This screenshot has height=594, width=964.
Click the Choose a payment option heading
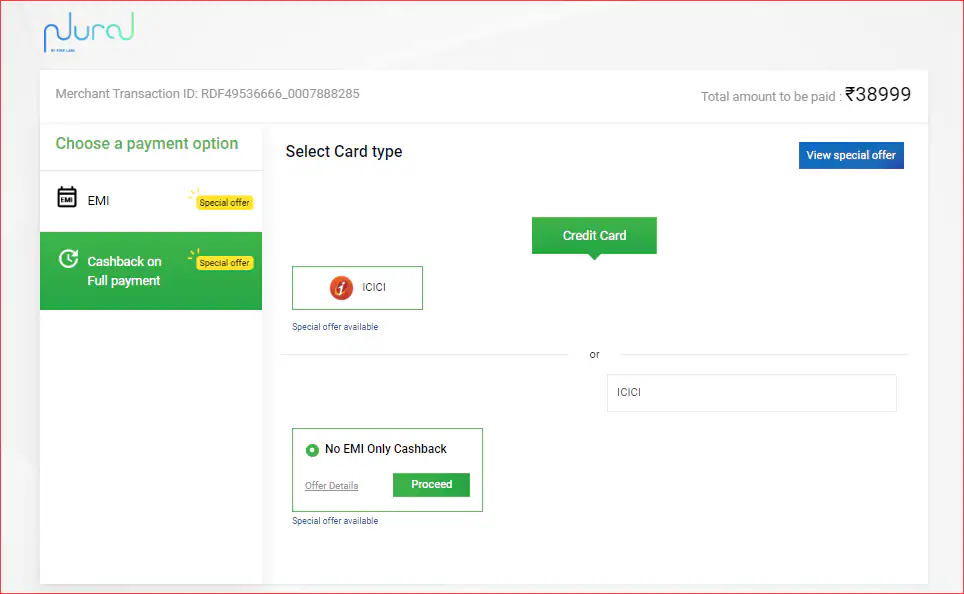point(147,144)
